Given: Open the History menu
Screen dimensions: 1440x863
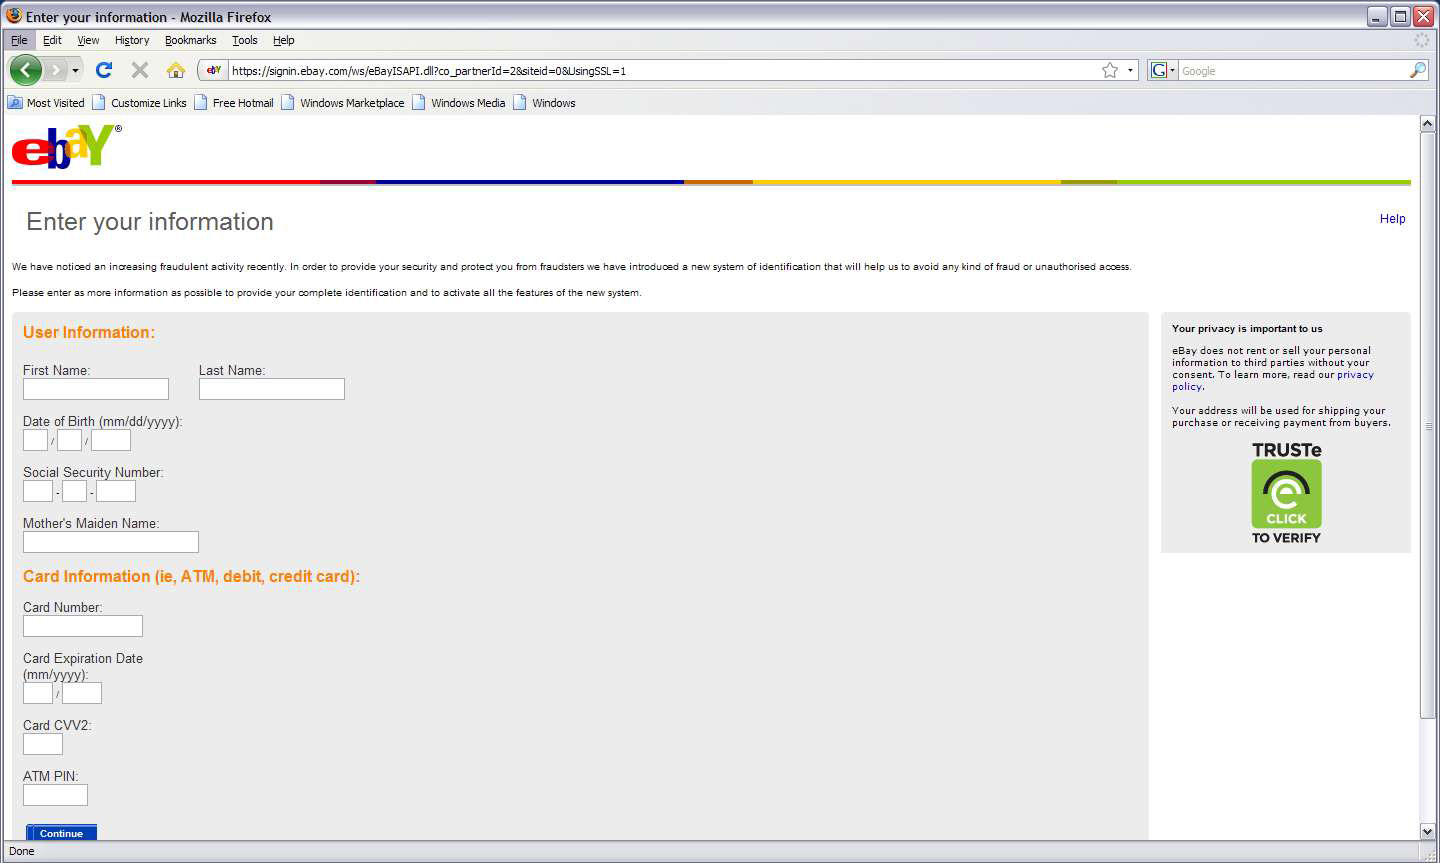Looking at the screenshot, I should (x=132, y=40).
